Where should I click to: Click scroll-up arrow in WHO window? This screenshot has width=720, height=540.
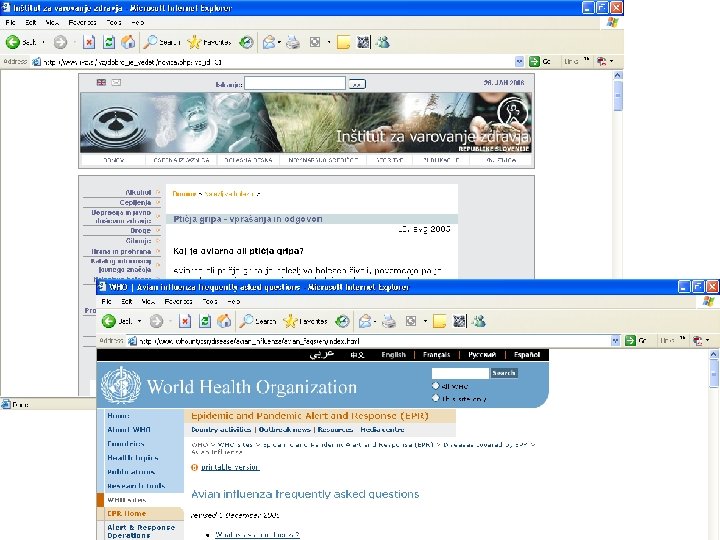click(714, 354)
